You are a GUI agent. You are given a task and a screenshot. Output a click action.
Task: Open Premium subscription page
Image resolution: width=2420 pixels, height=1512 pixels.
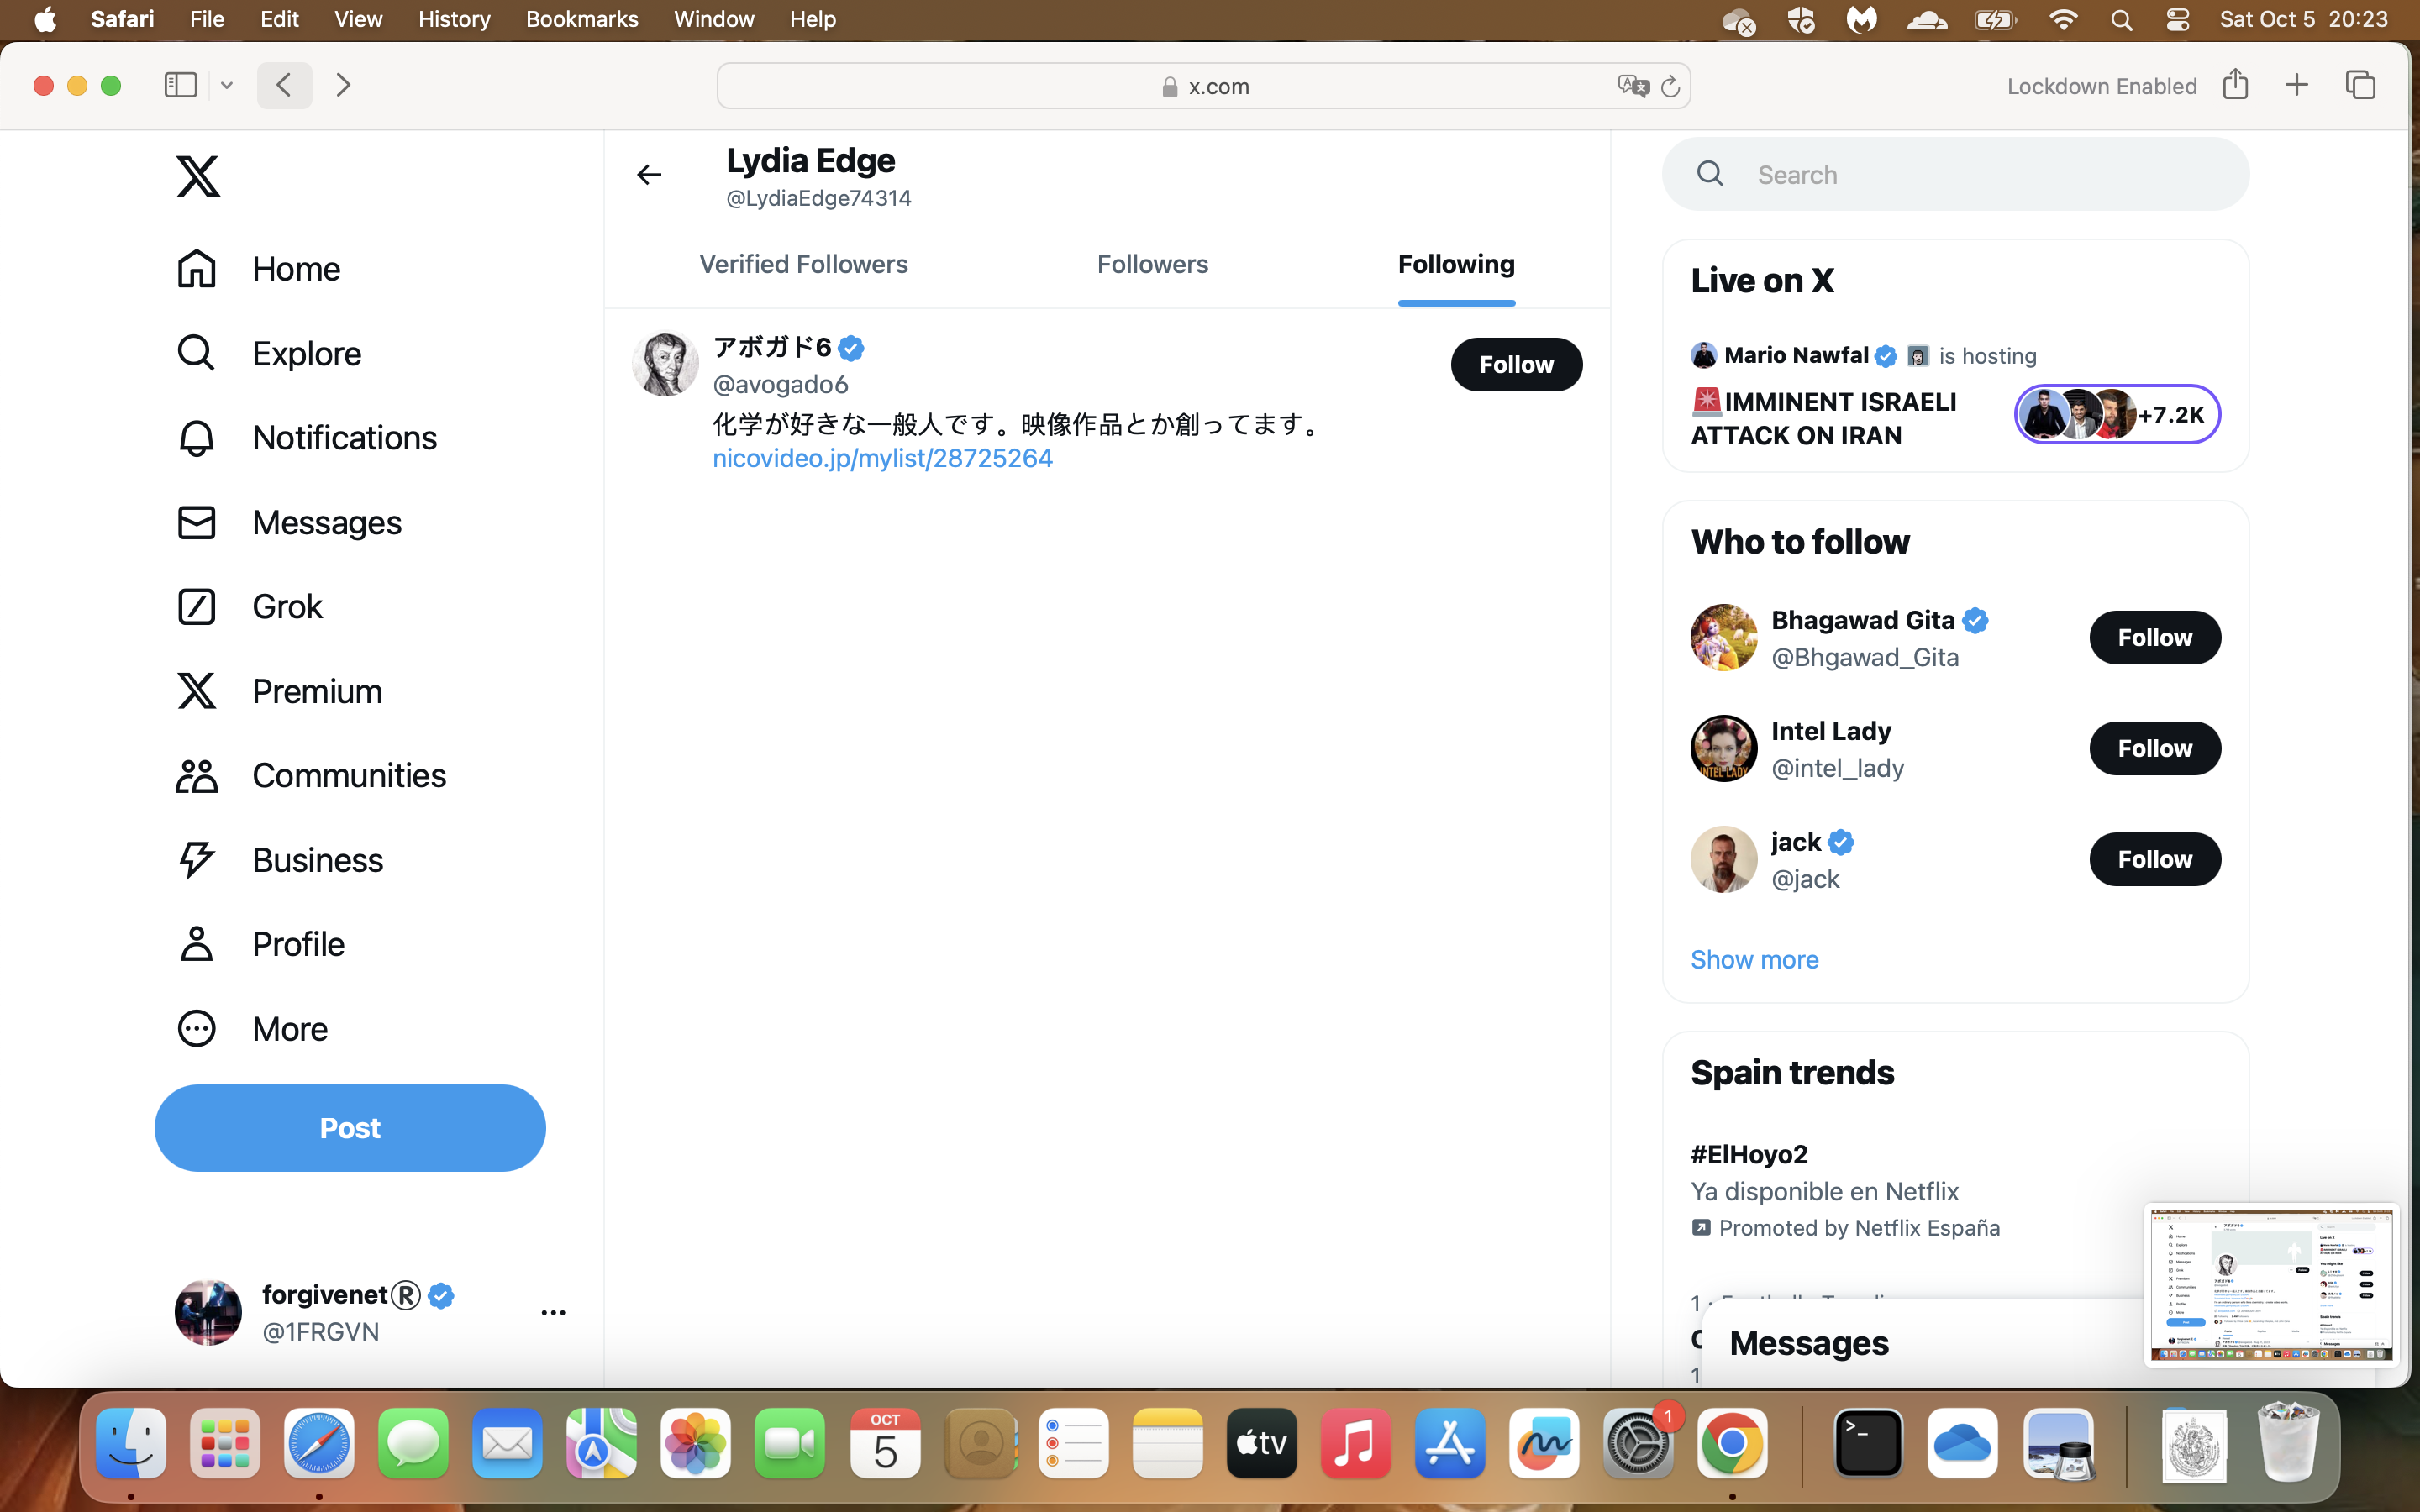279,691
